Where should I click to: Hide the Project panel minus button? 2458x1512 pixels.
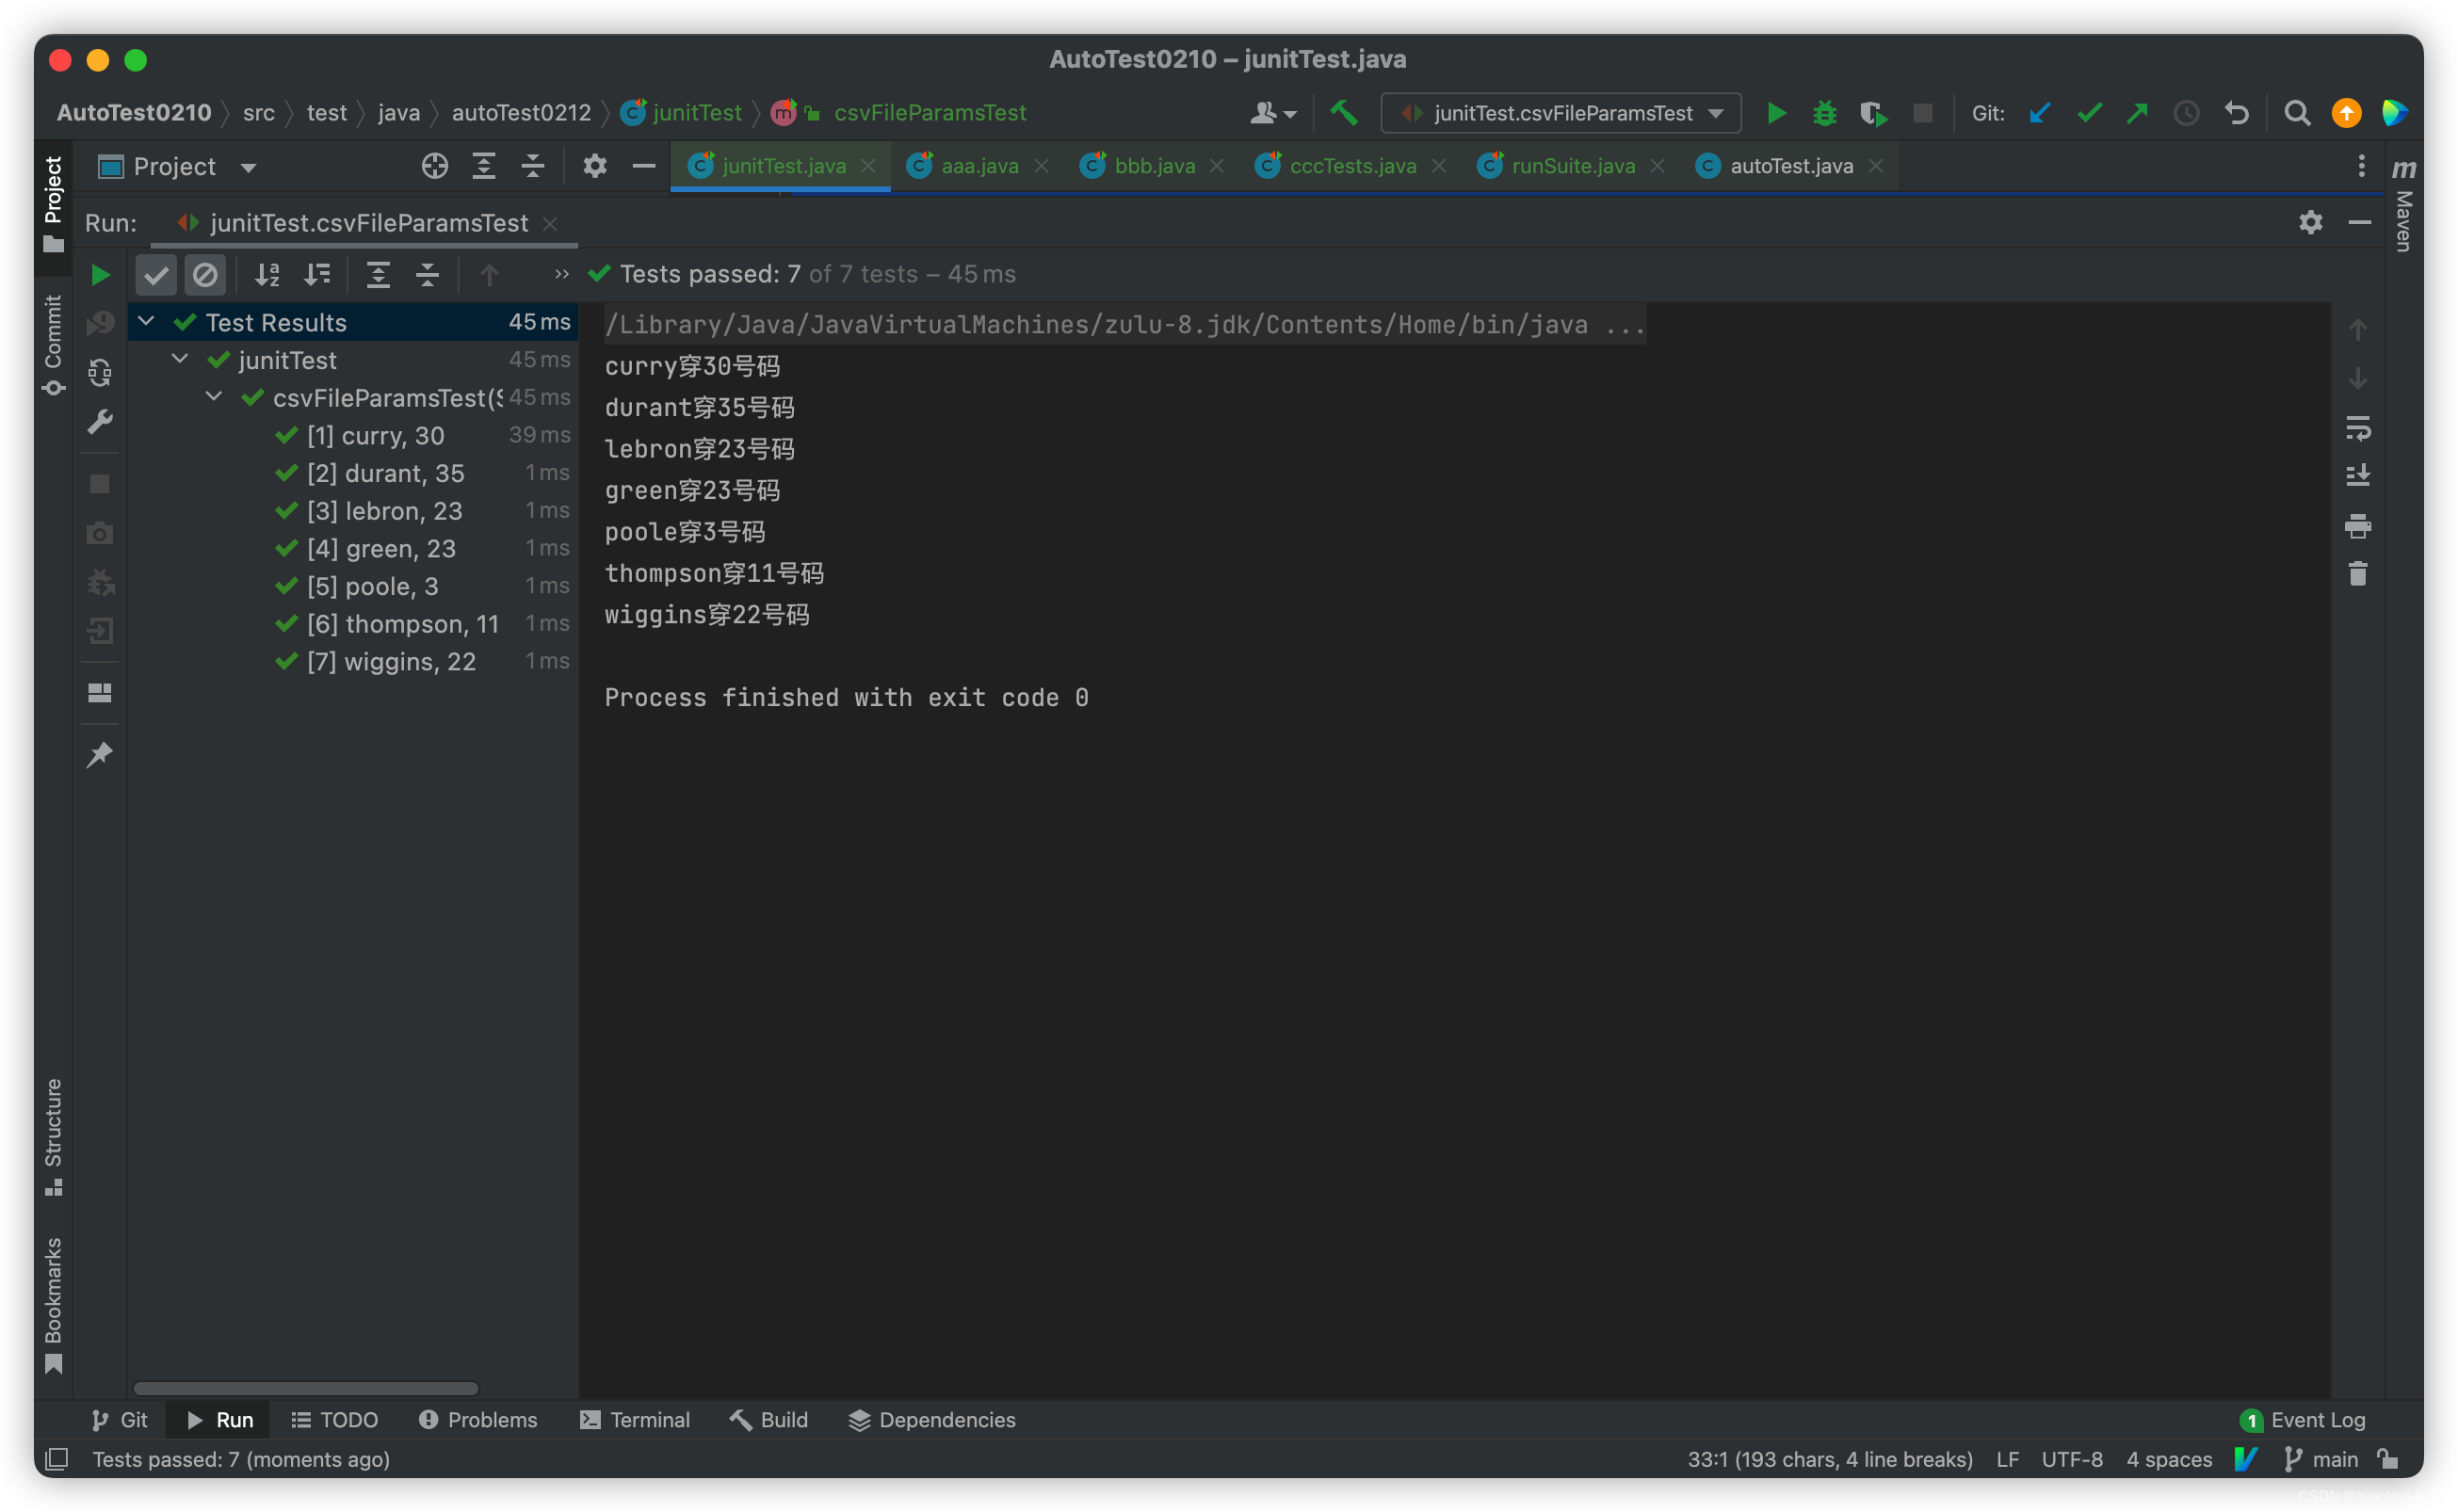click(x=644, y=166)
